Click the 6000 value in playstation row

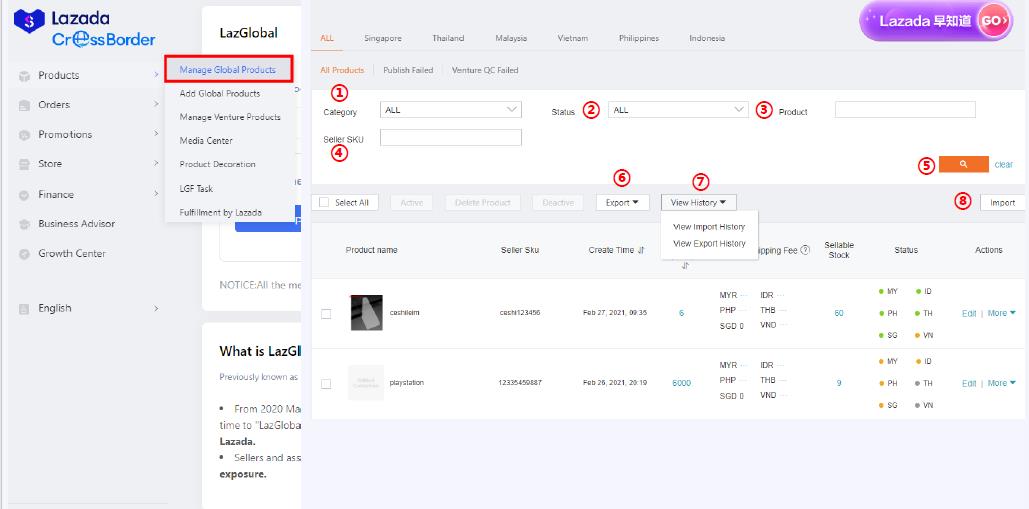pyautogui.click(x=681, y=384)
